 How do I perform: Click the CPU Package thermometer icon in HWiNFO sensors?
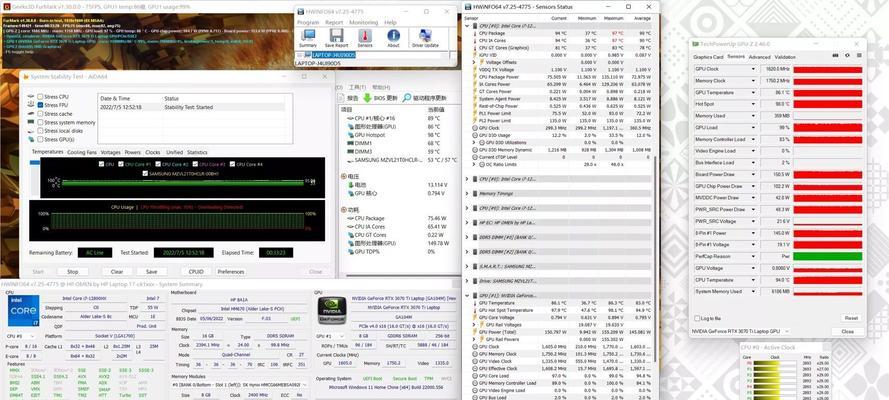[x=475, y=33]
